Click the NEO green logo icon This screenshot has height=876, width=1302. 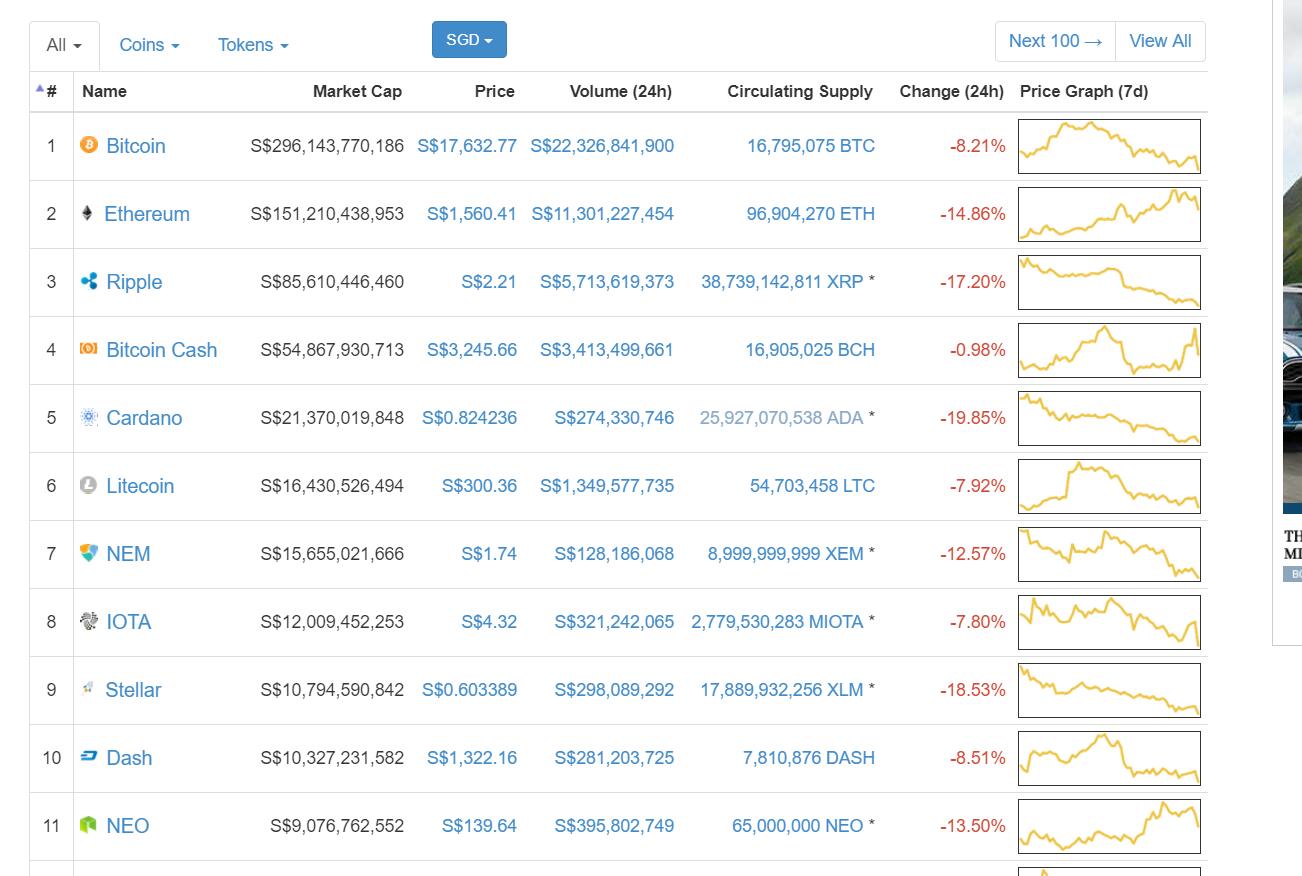click(89, 825)
